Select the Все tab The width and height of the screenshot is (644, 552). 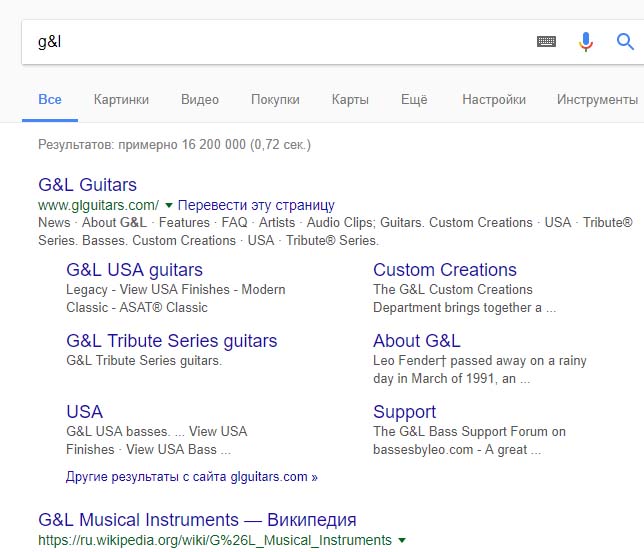point(50,99)
